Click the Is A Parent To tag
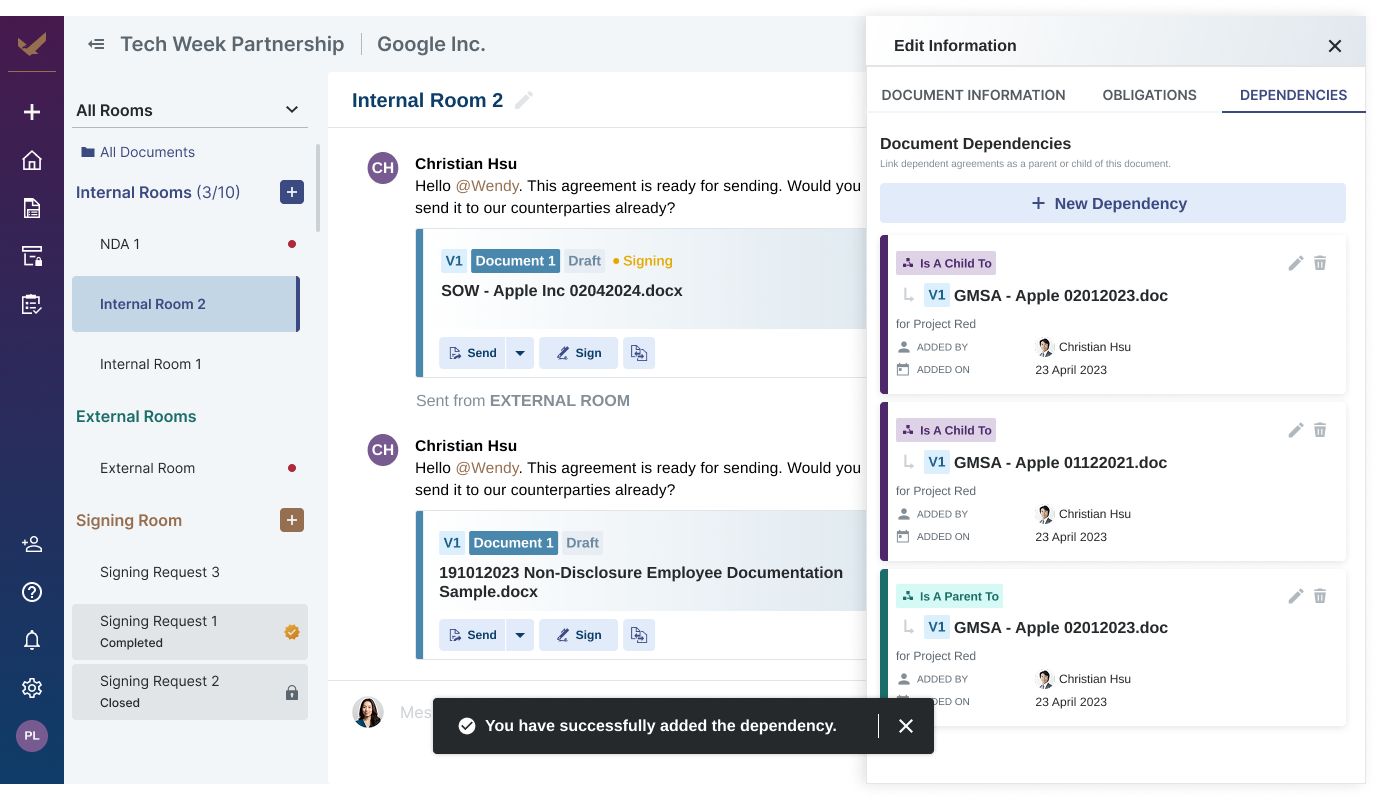1378x800 pixels. click(950, 596)
